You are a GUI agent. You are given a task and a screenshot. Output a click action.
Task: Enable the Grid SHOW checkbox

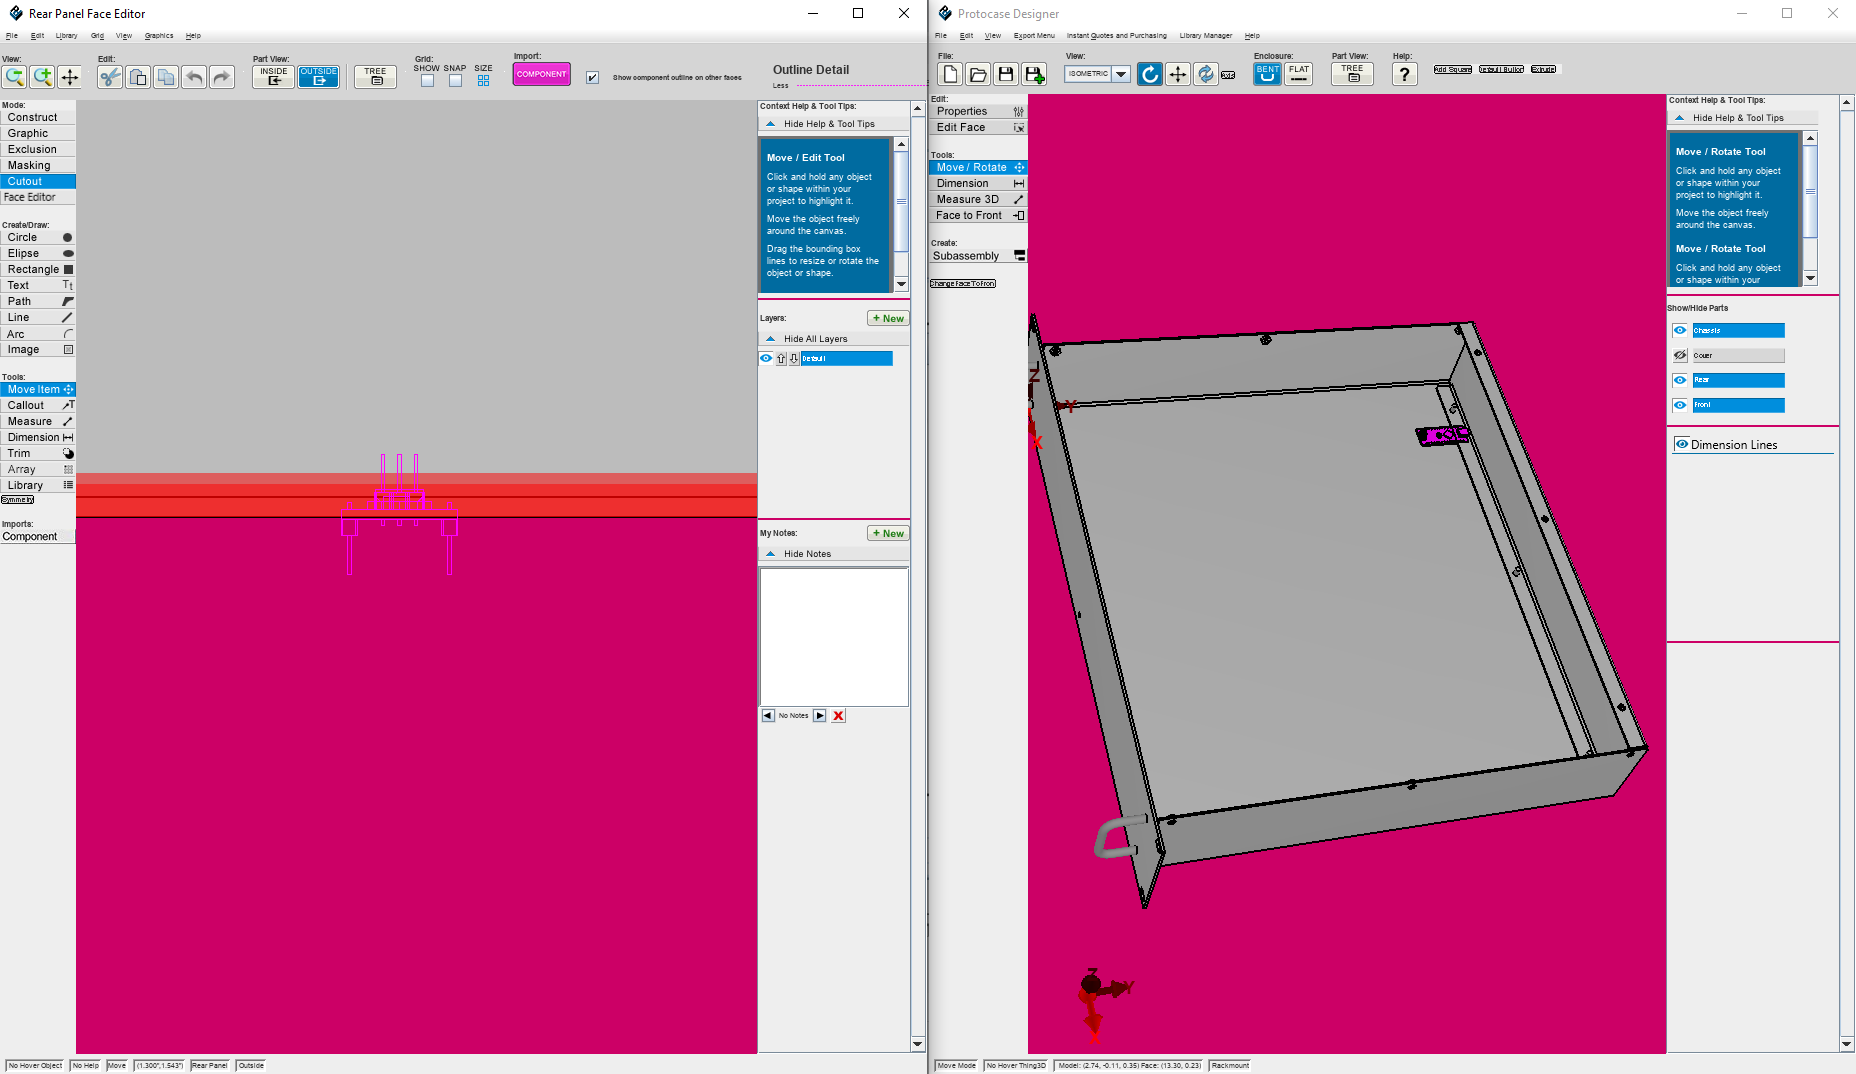pos(427,80)
